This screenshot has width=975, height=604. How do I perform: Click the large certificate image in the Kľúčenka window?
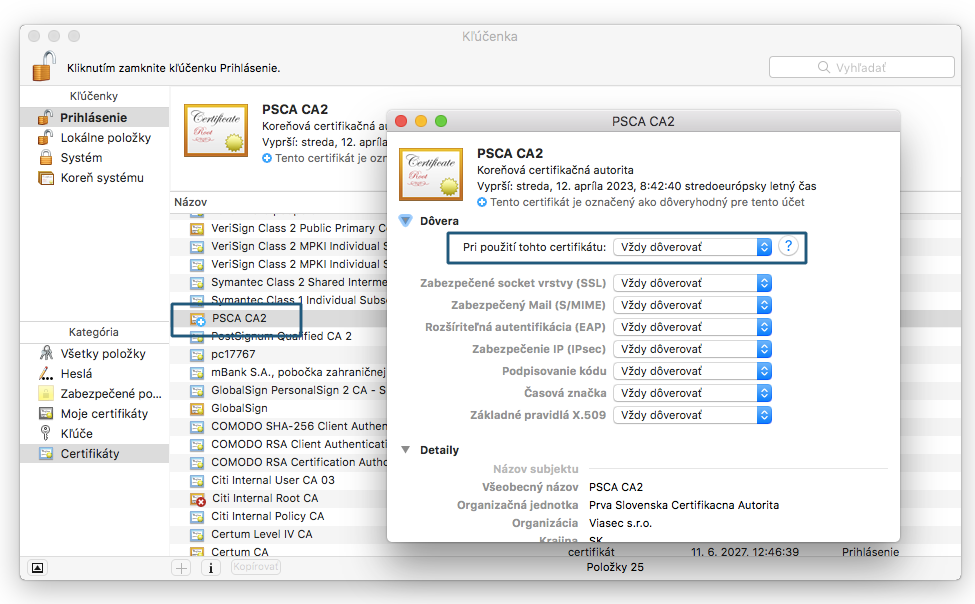216,130
